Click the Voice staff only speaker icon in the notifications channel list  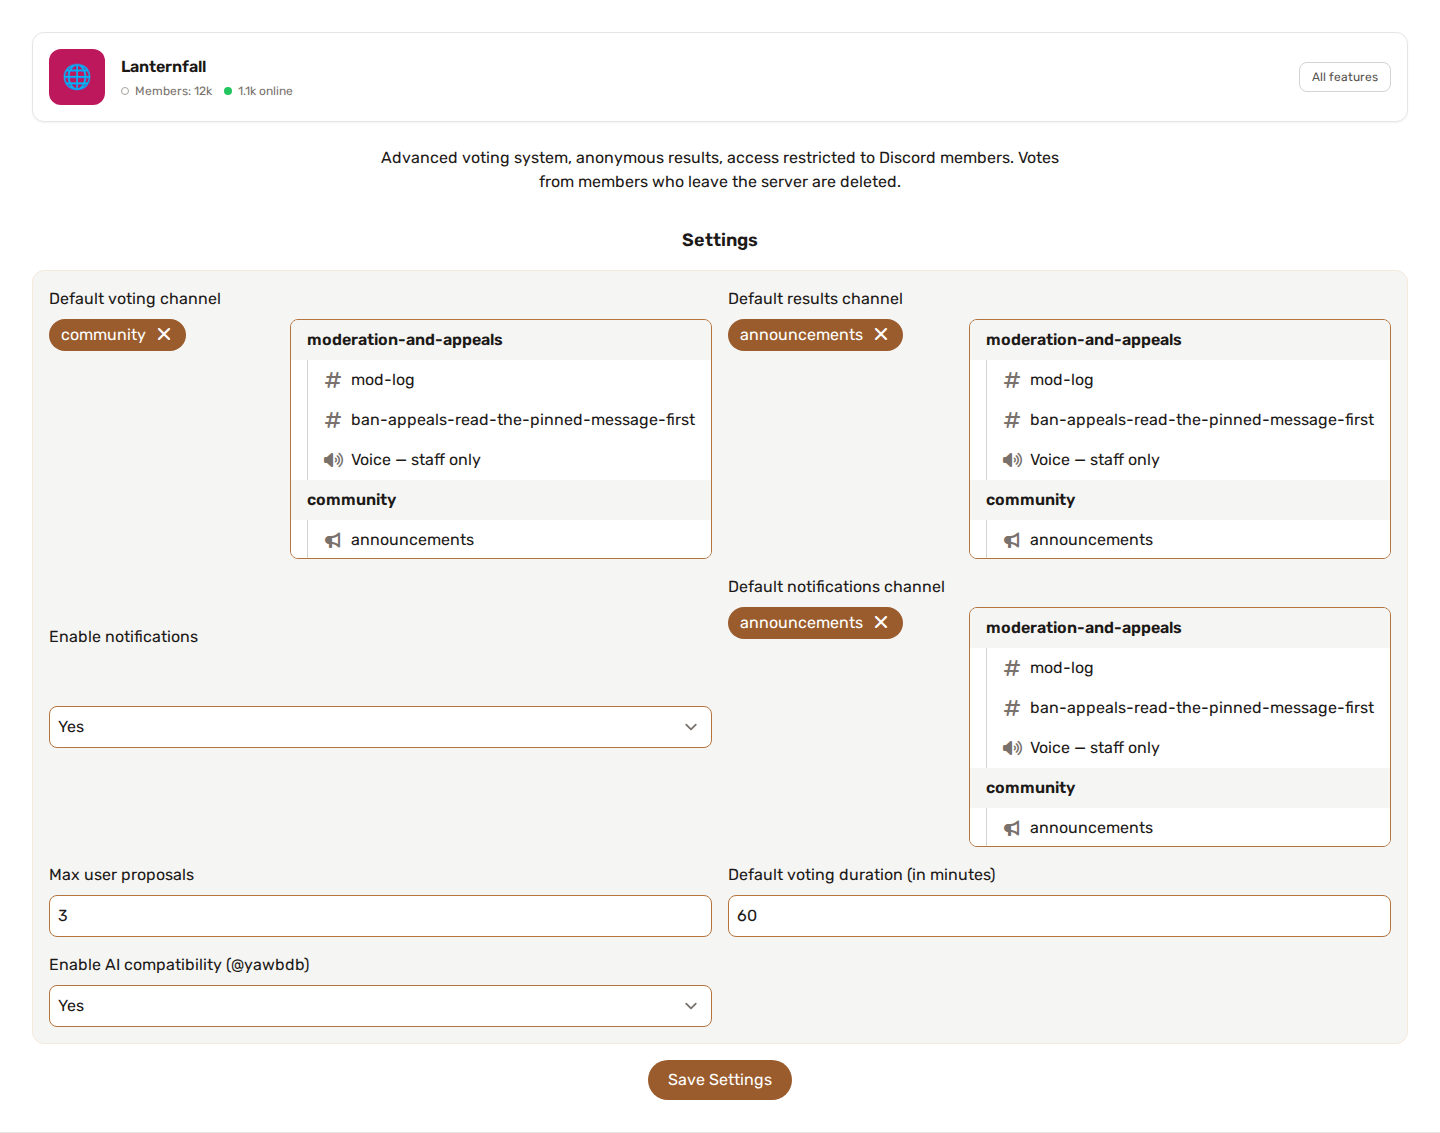point(1012,748)
